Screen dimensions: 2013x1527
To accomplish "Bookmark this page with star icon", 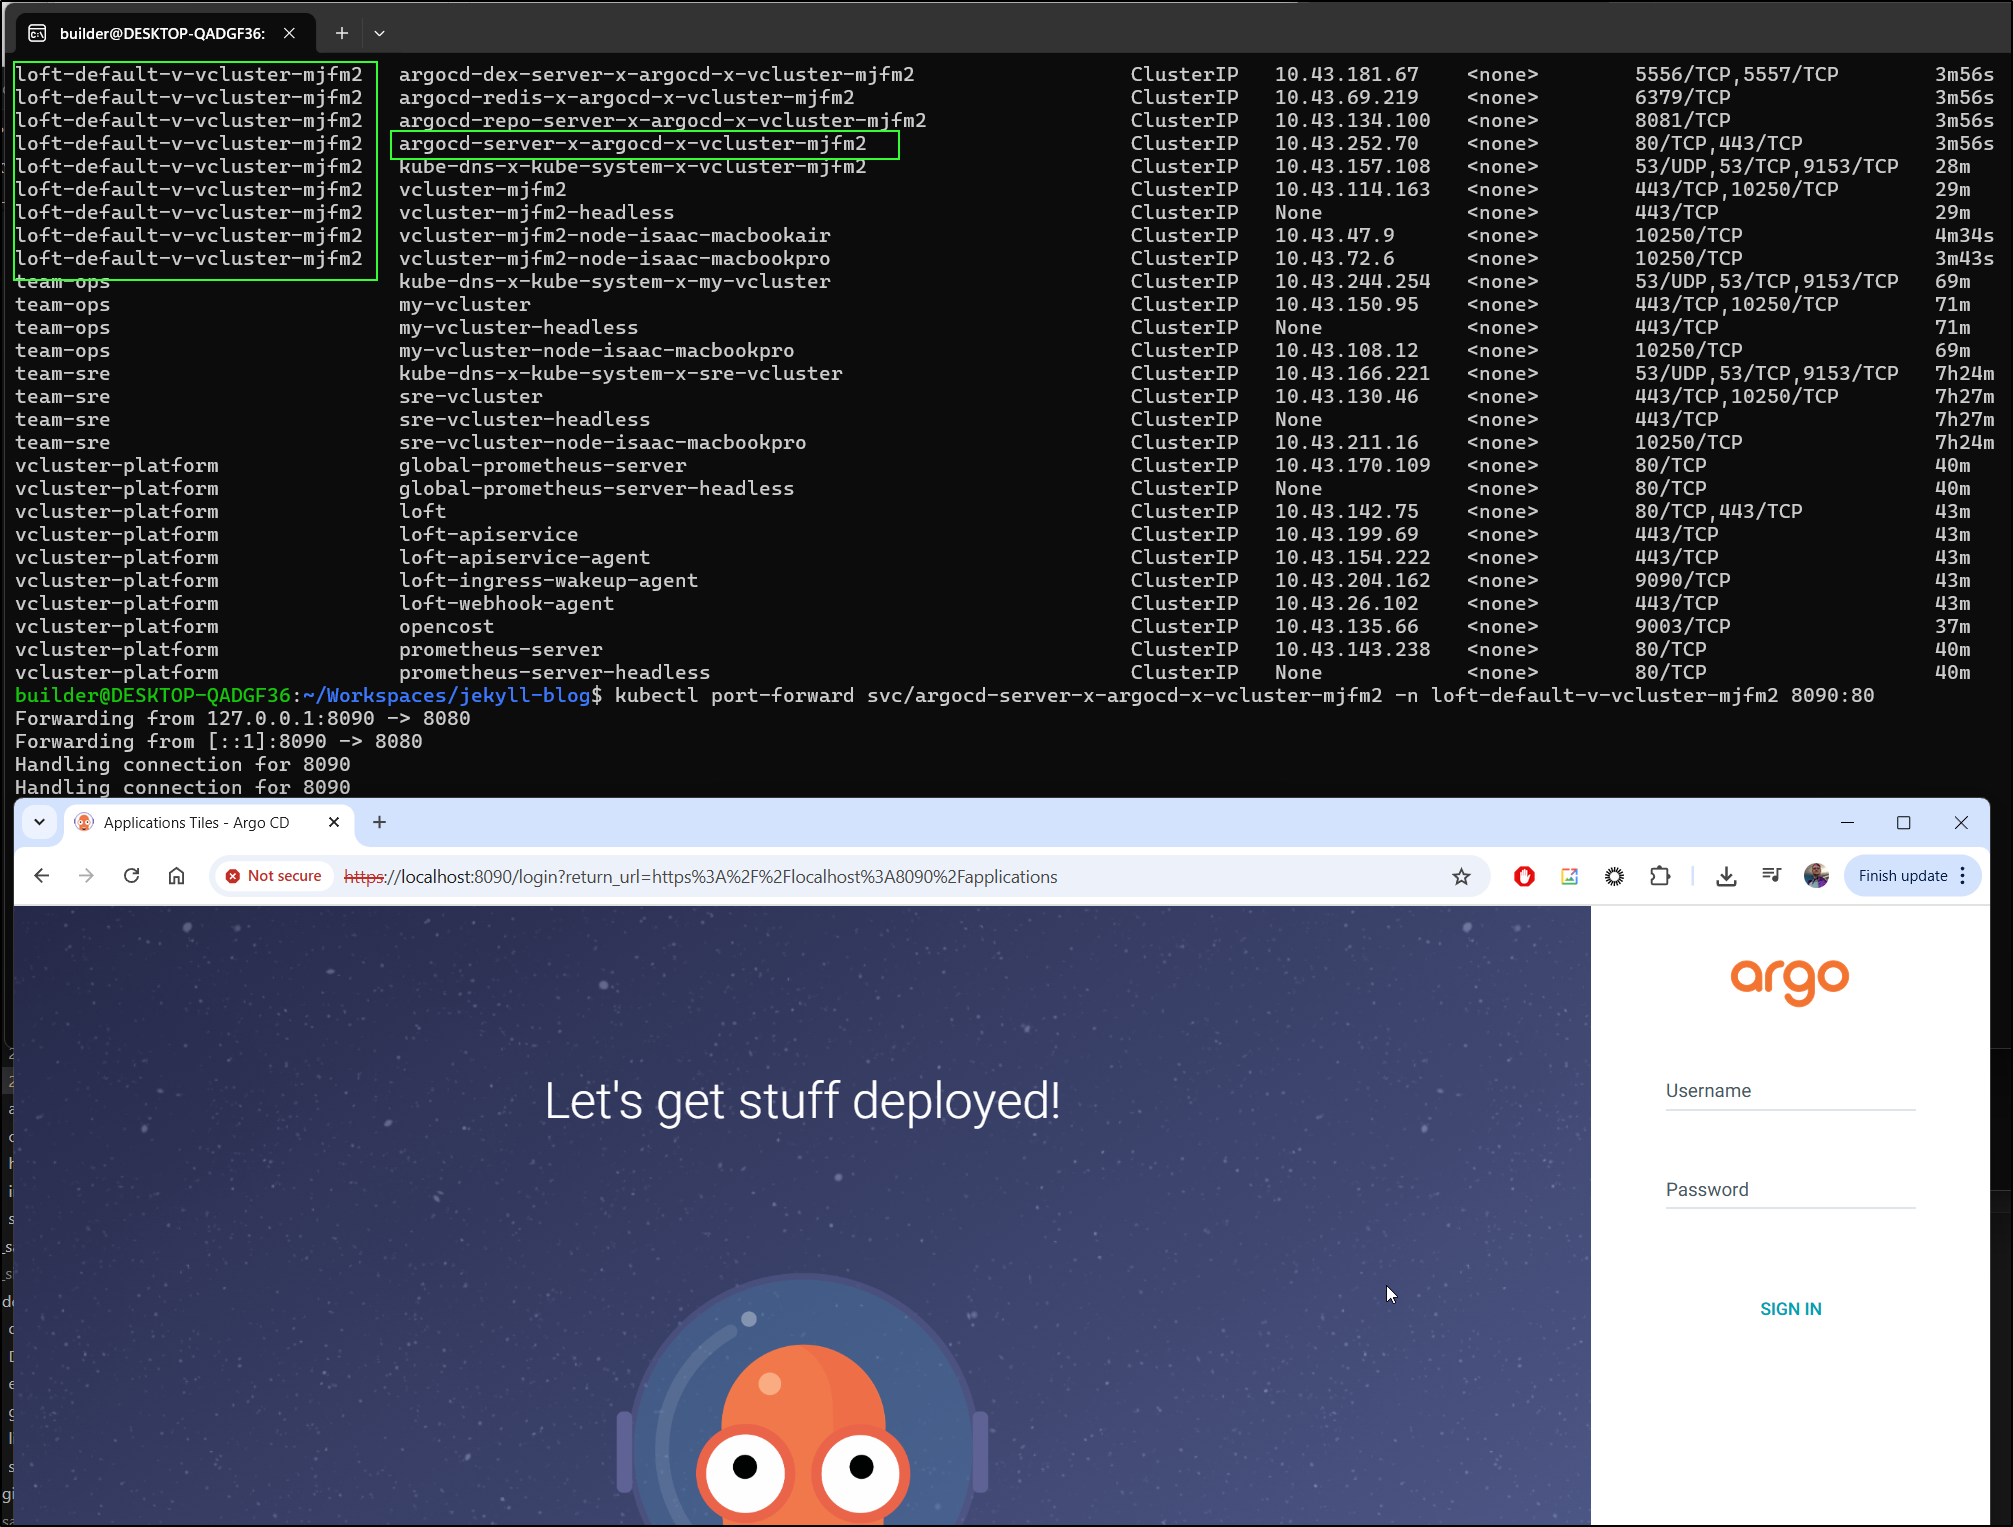I will tap(1461, 877).
